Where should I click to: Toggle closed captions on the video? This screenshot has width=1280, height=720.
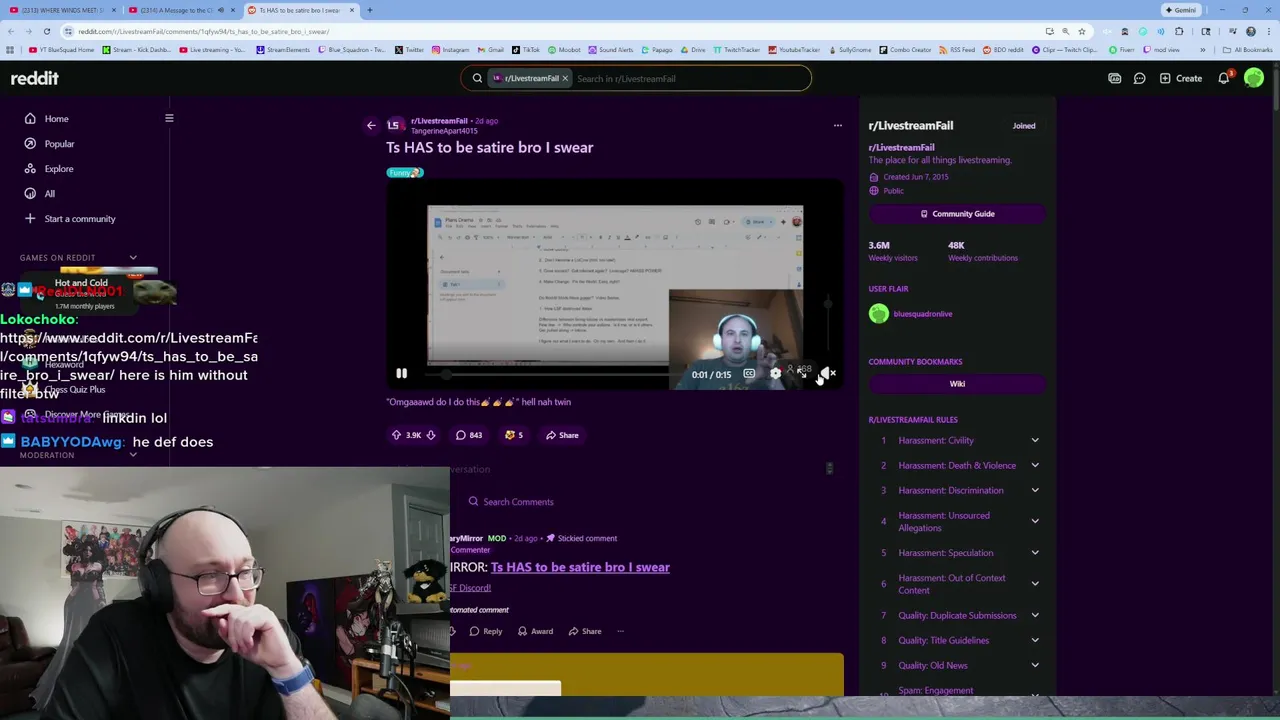pyautogui.click(x=749, y=374)
